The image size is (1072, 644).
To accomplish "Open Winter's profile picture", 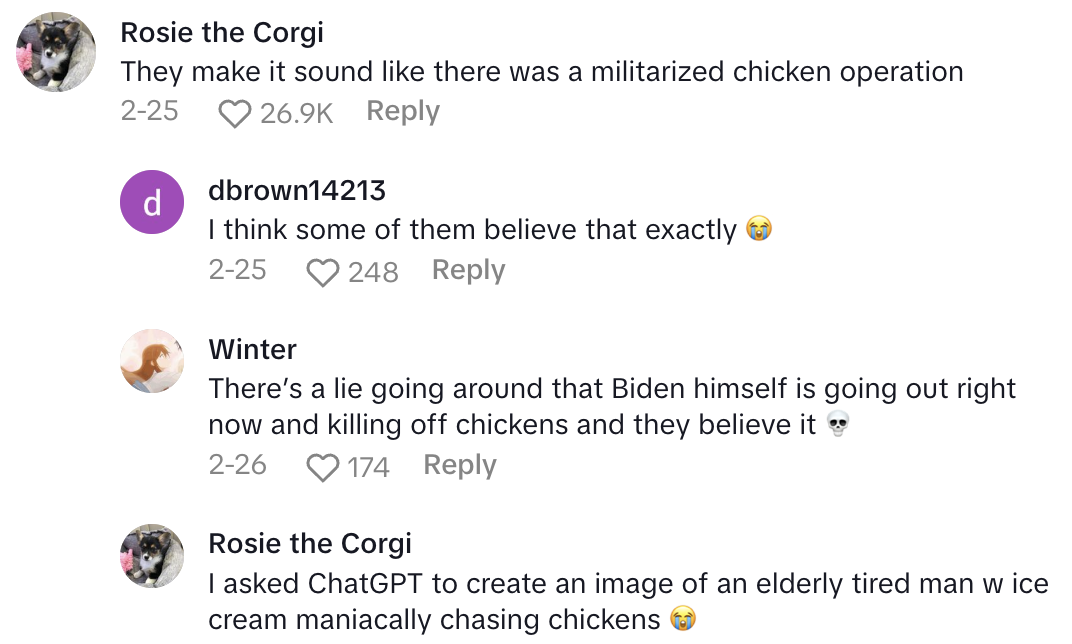I will (x=152, y=361).
